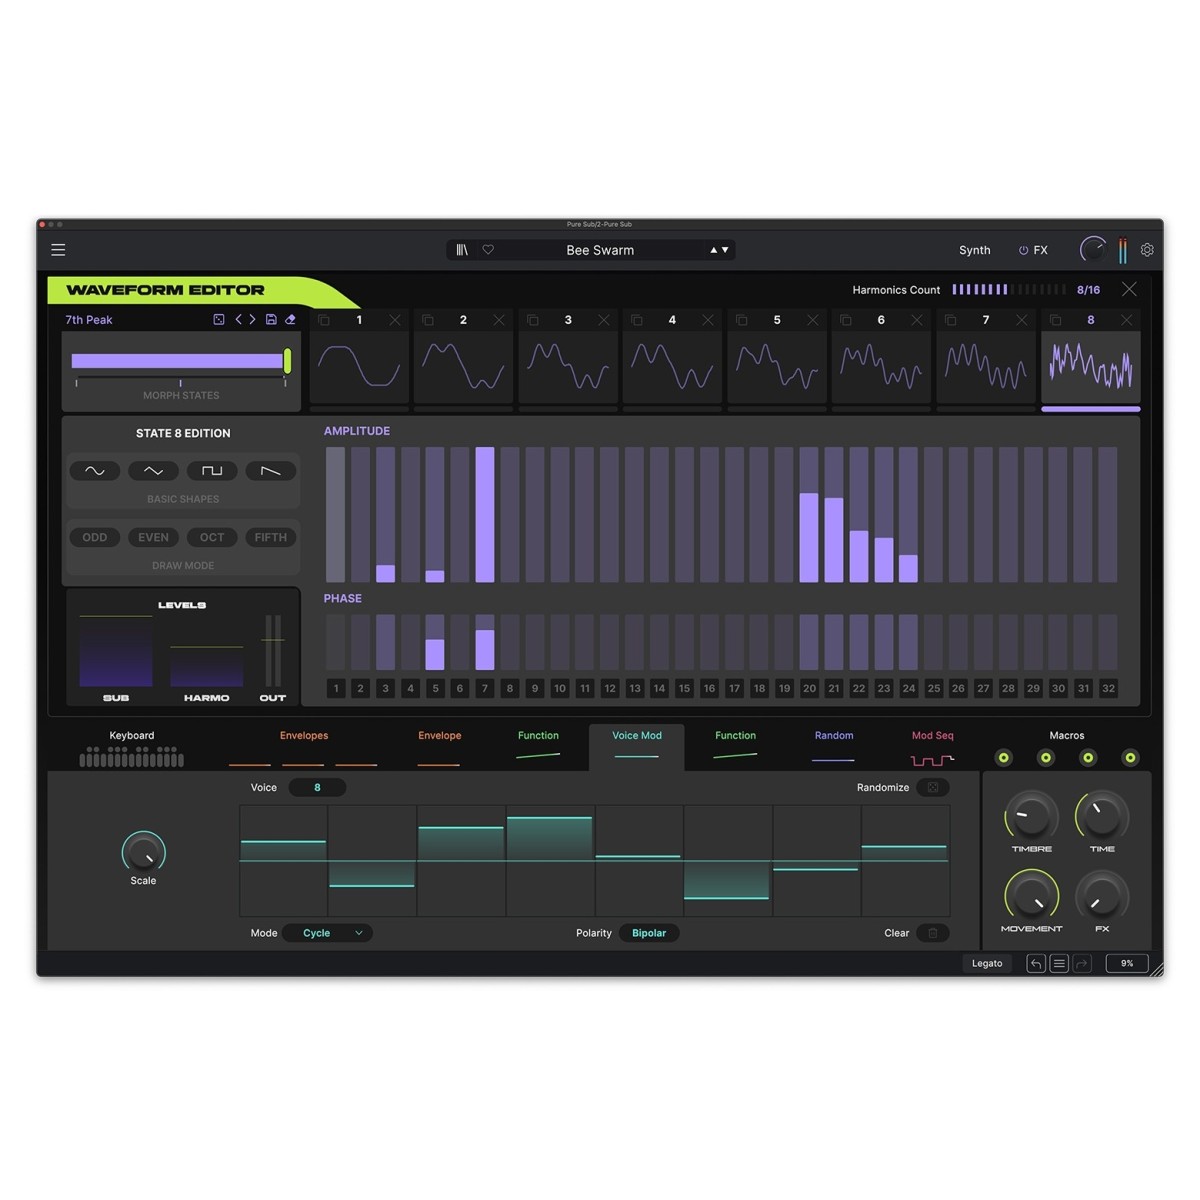The width and height of the screenshot is (1200, 1200).
Task: Click the Randomize dice button in Voice Mod
Action: [x=933, y=788]
